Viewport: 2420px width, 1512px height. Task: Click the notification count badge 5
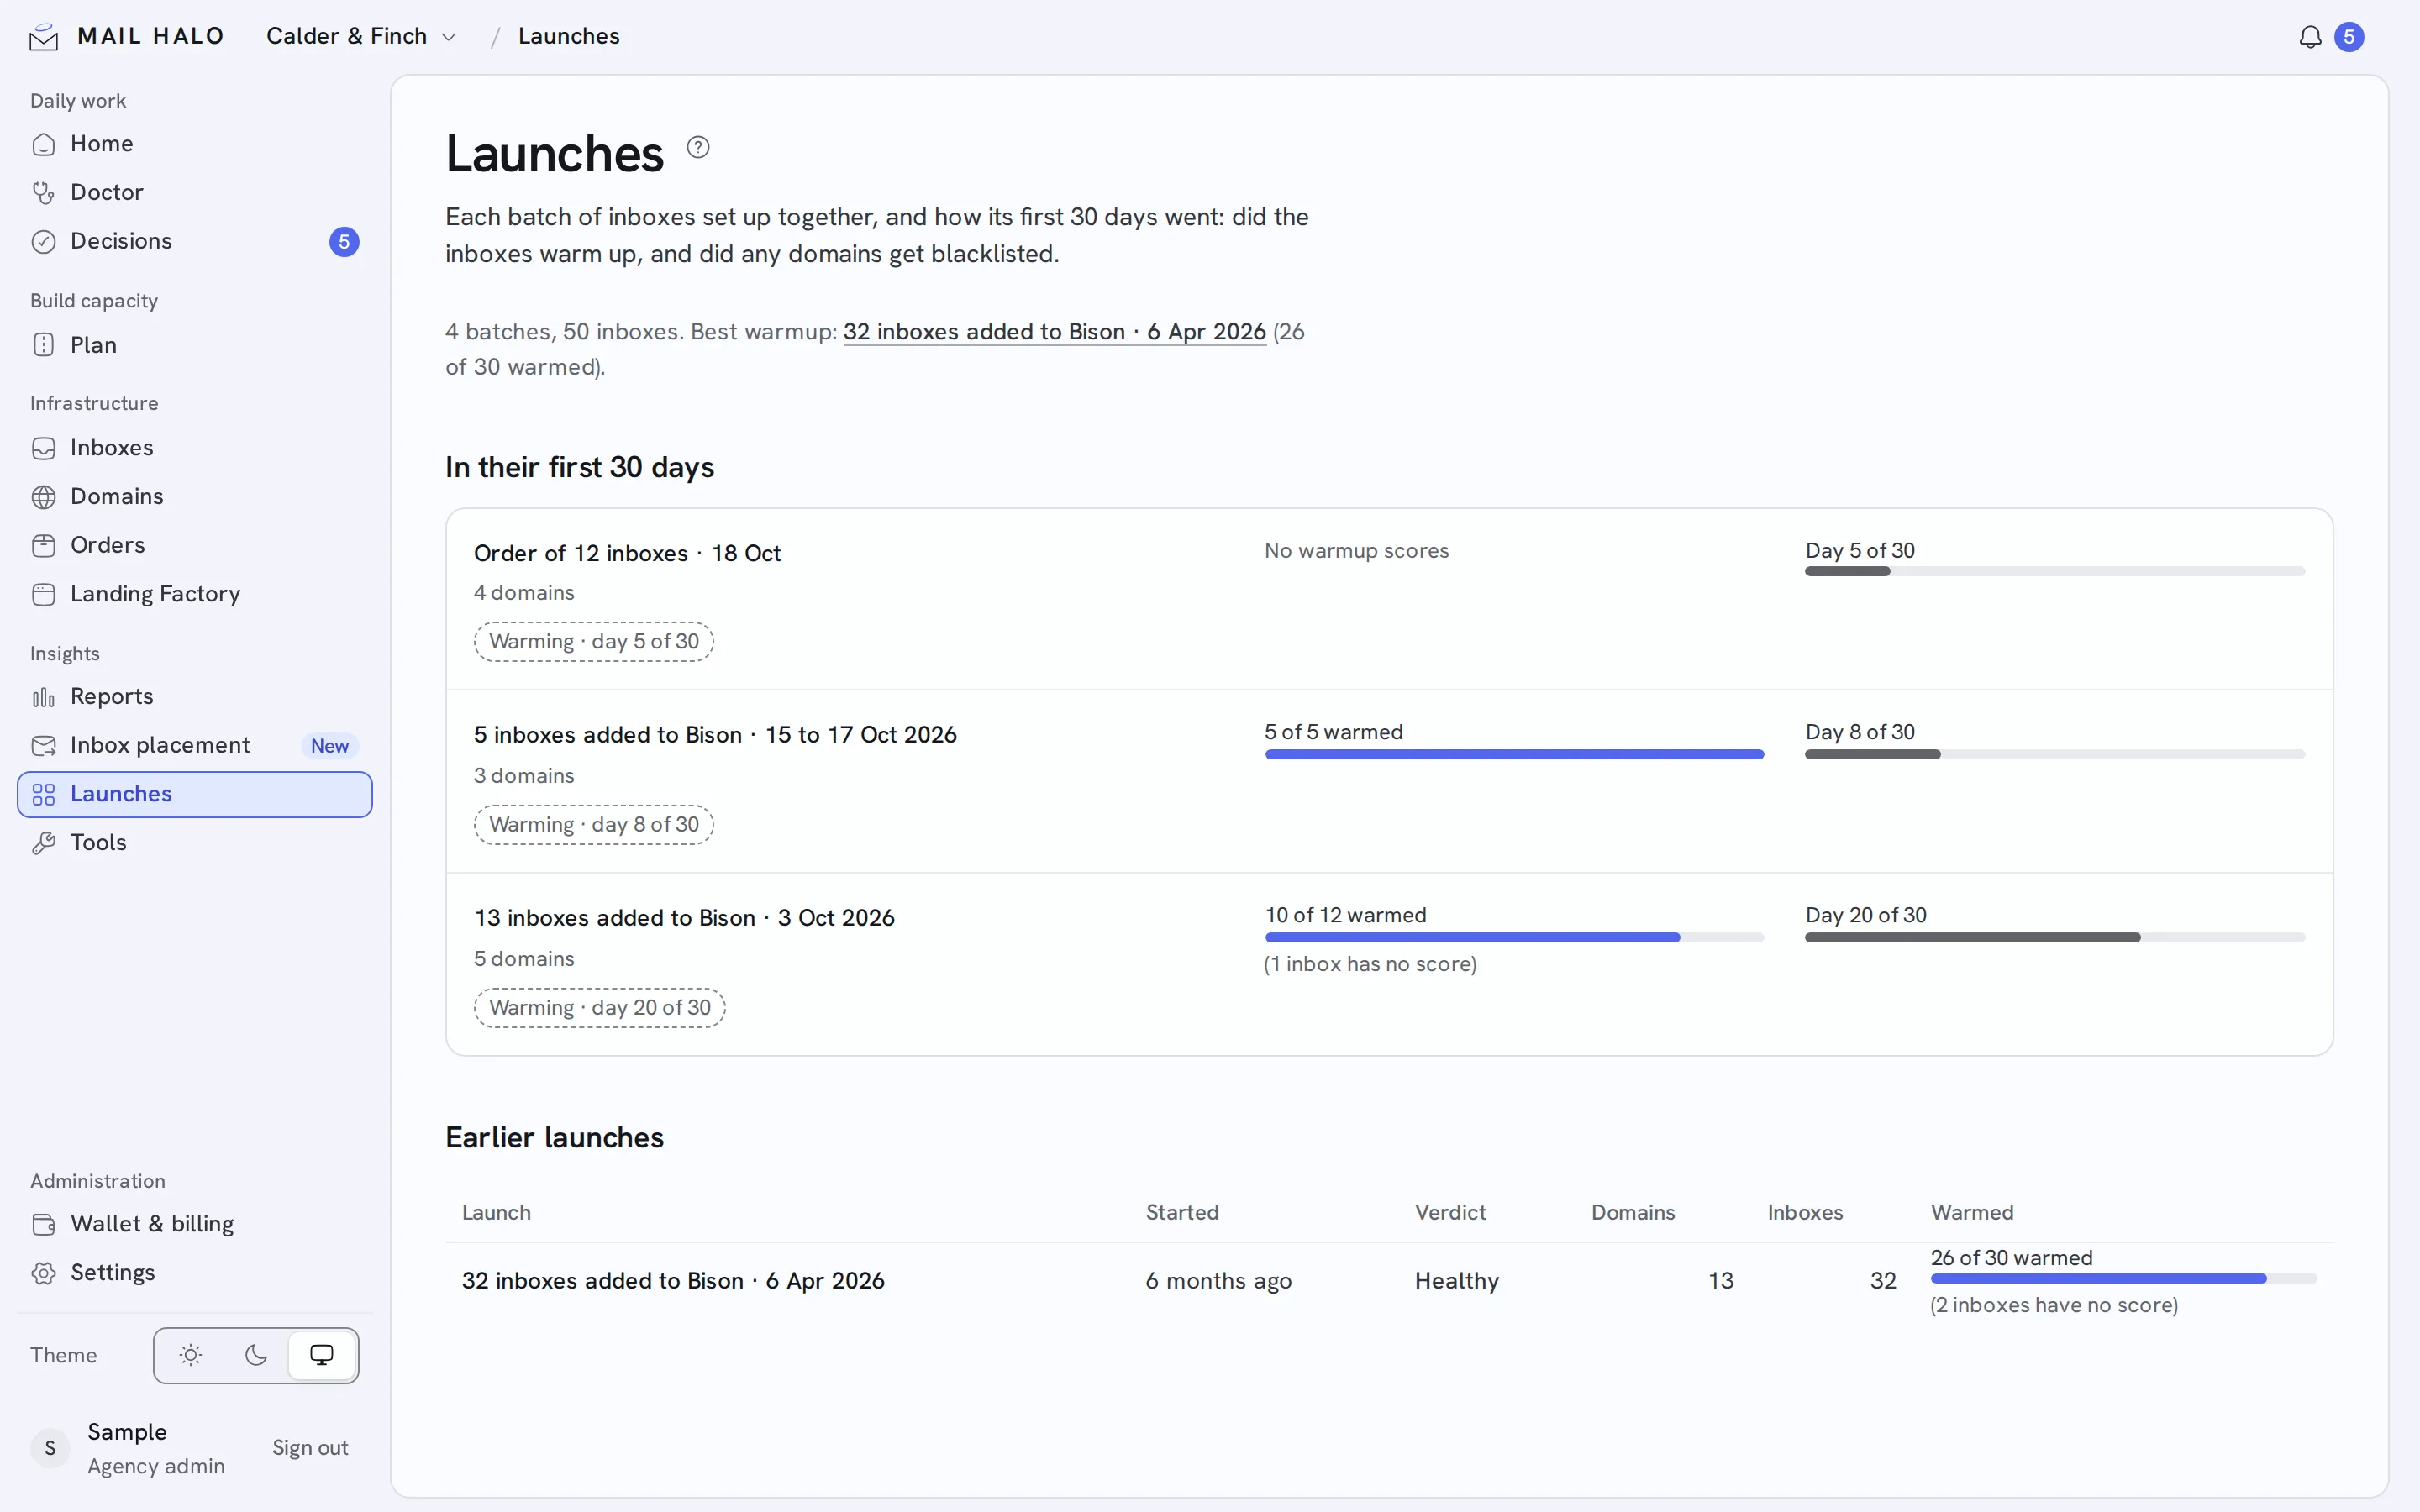coord(2349,37)
